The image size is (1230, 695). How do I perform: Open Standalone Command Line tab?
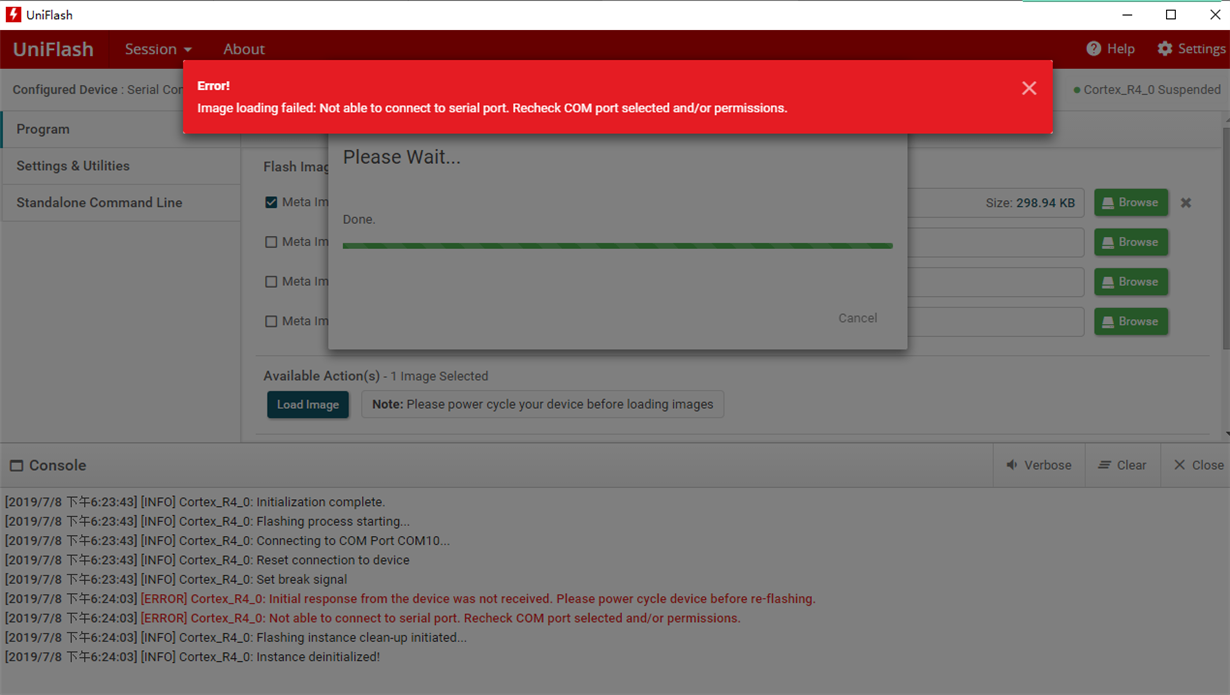click(x=121, y=202)
